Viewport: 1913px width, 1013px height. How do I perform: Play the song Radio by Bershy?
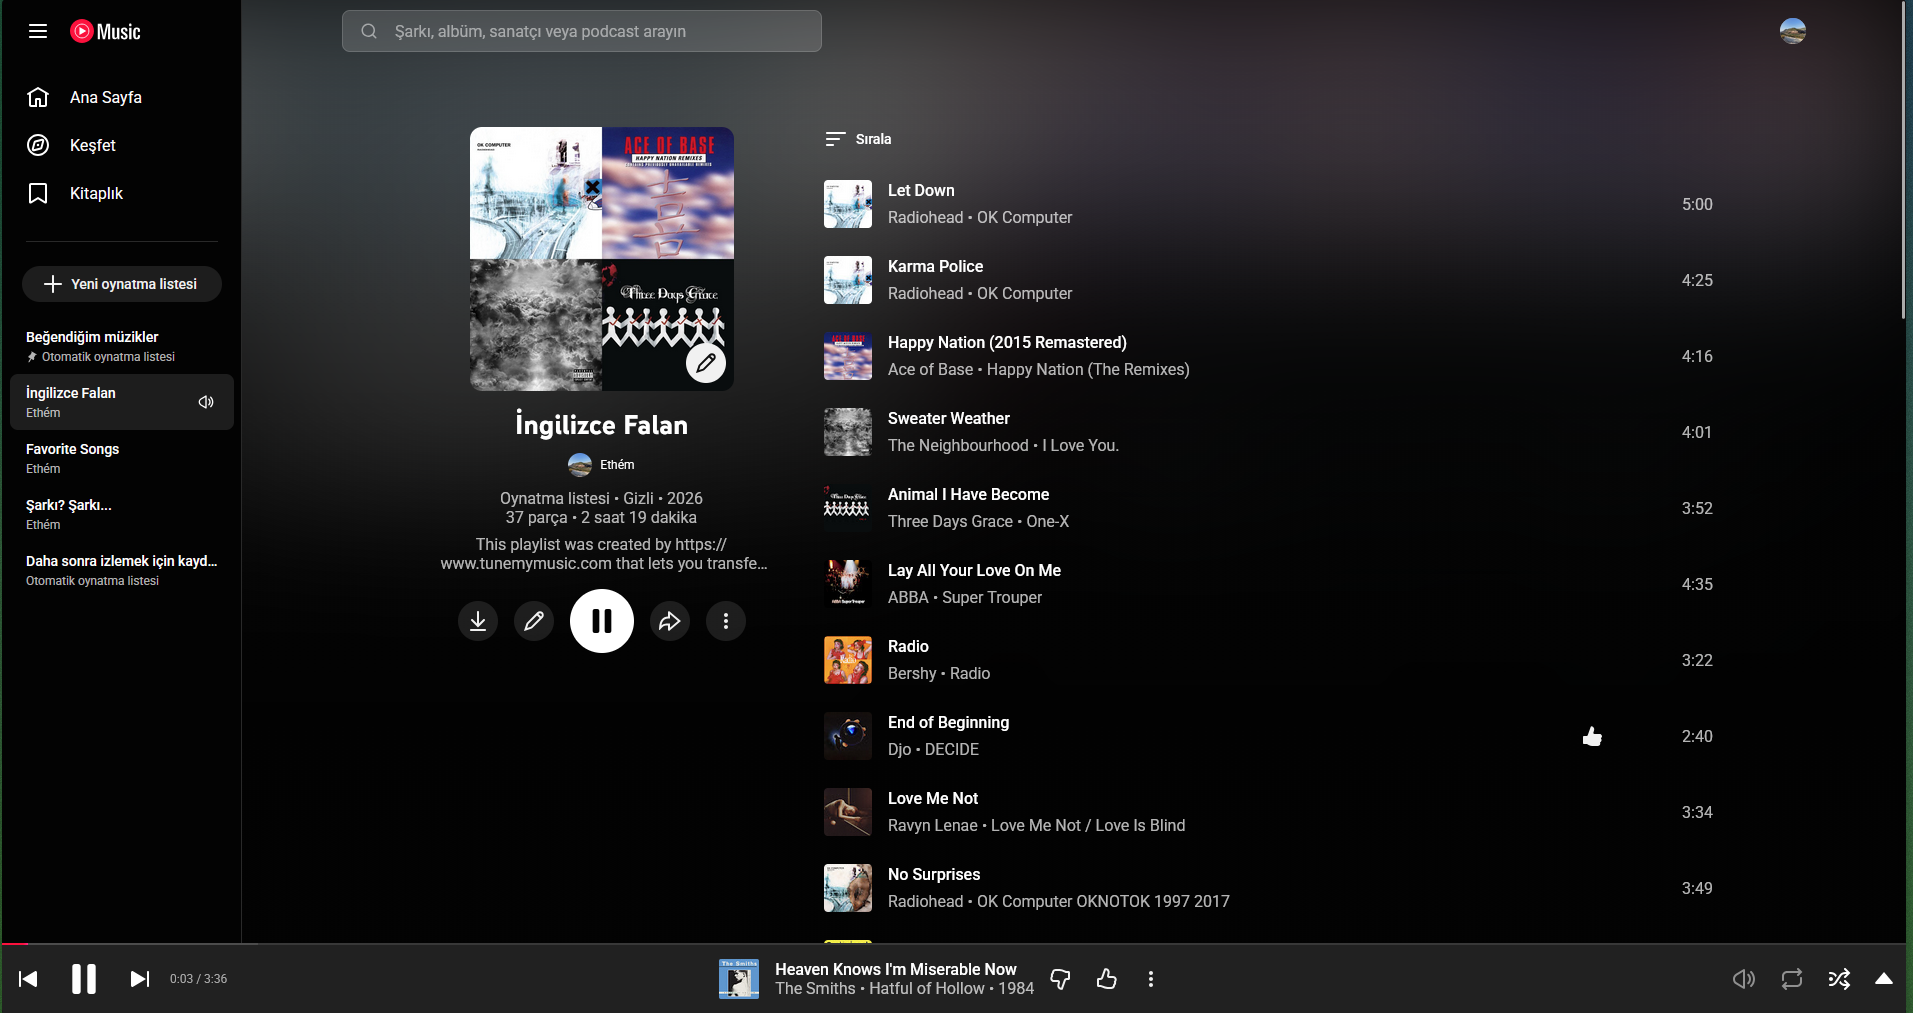click(x=908, y=646)
